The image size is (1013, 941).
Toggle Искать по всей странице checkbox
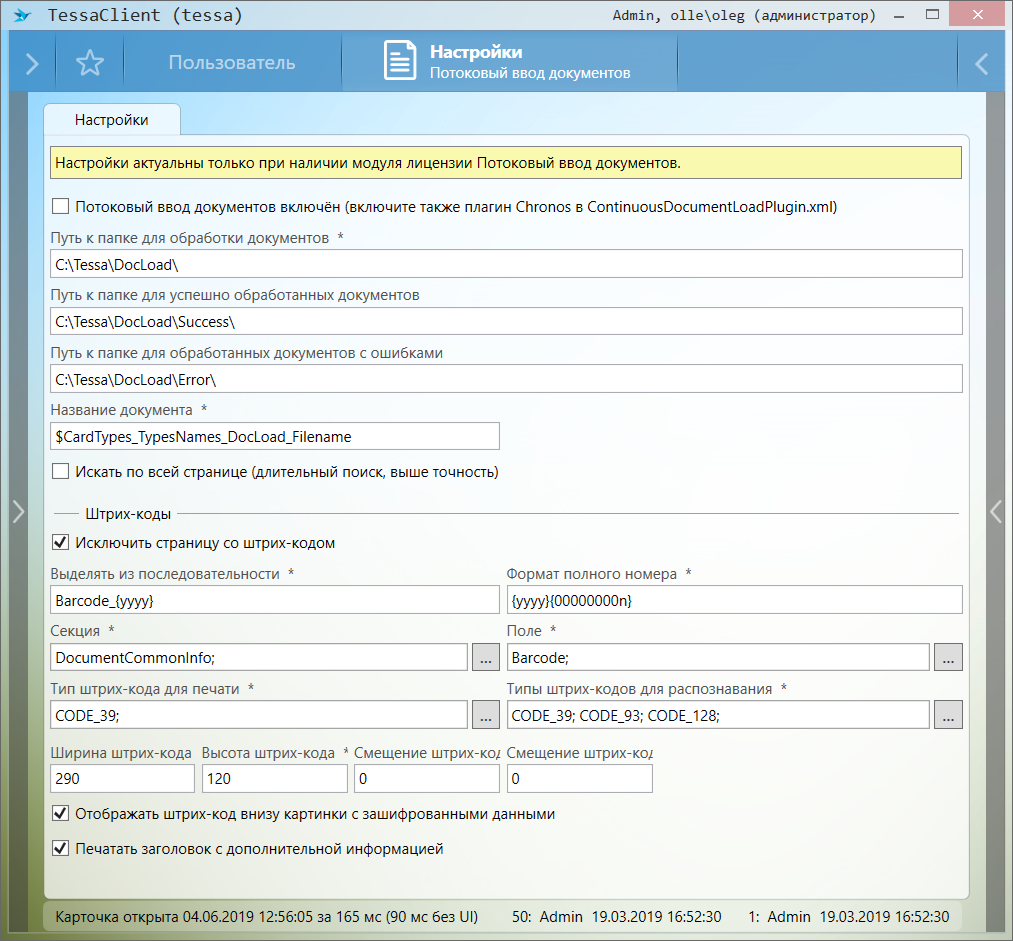[61, 471]
